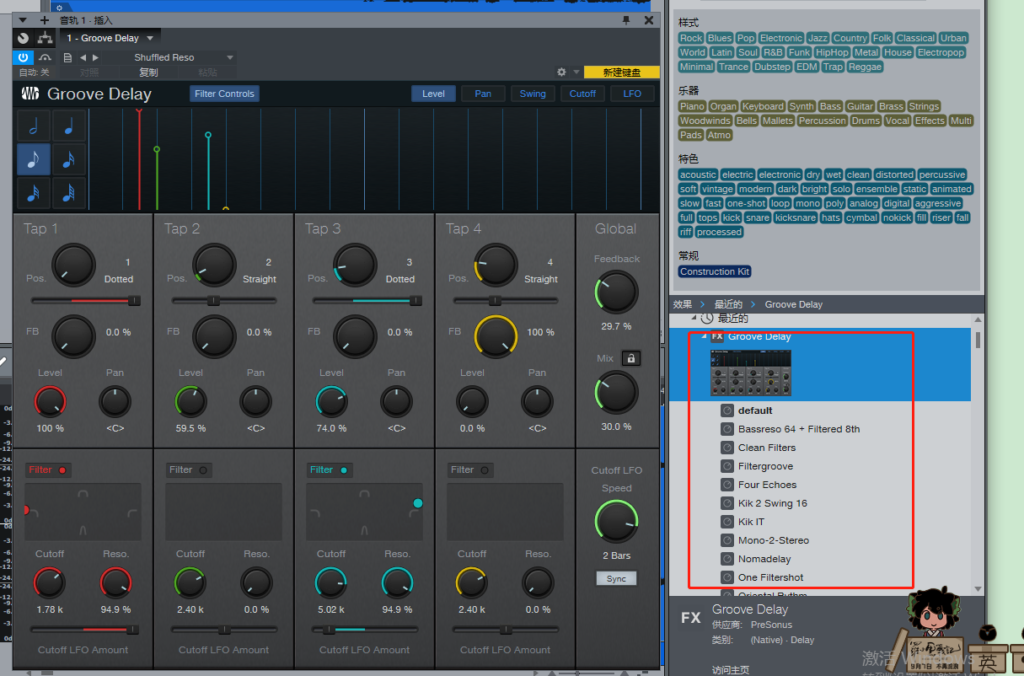The width and height of the screenshot is (1024, 676).
Task: Toggle the Tap 3 Filter switch
Action: [x=329, y=470]
